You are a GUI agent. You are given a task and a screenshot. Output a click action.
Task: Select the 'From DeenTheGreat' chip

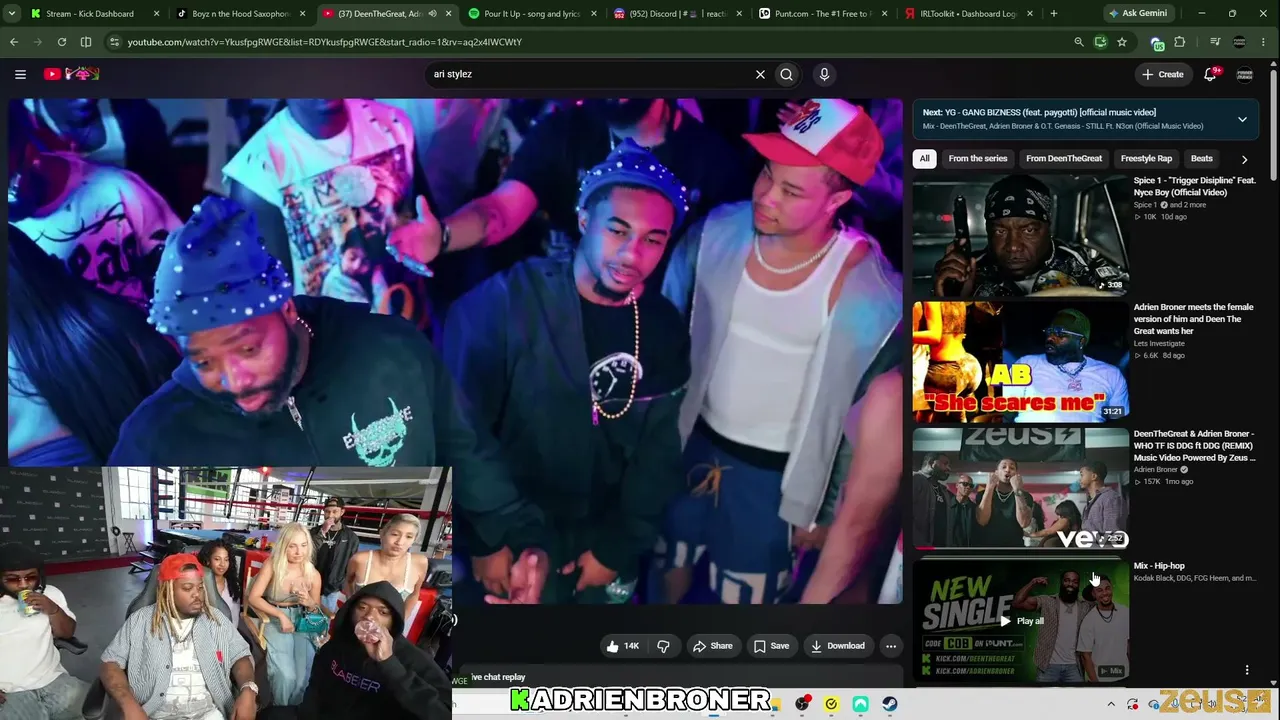(1064, 158)
